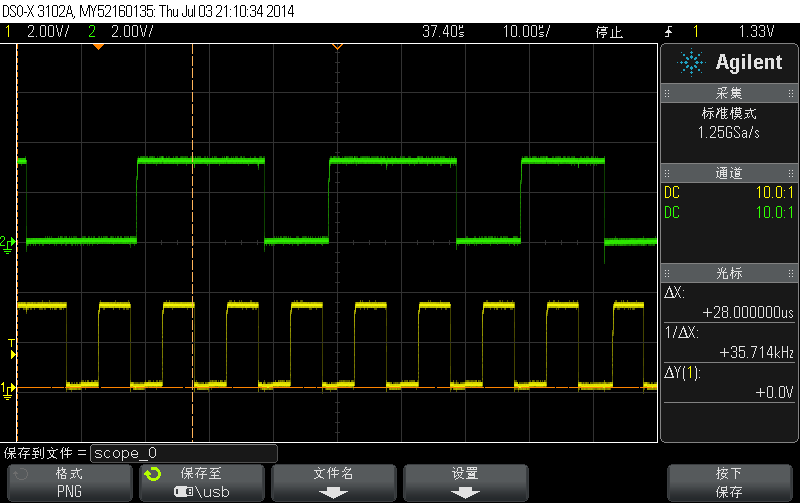Select the channel 1 2.00V/ scale indicator
800x503 pixels.
[48, 32]
